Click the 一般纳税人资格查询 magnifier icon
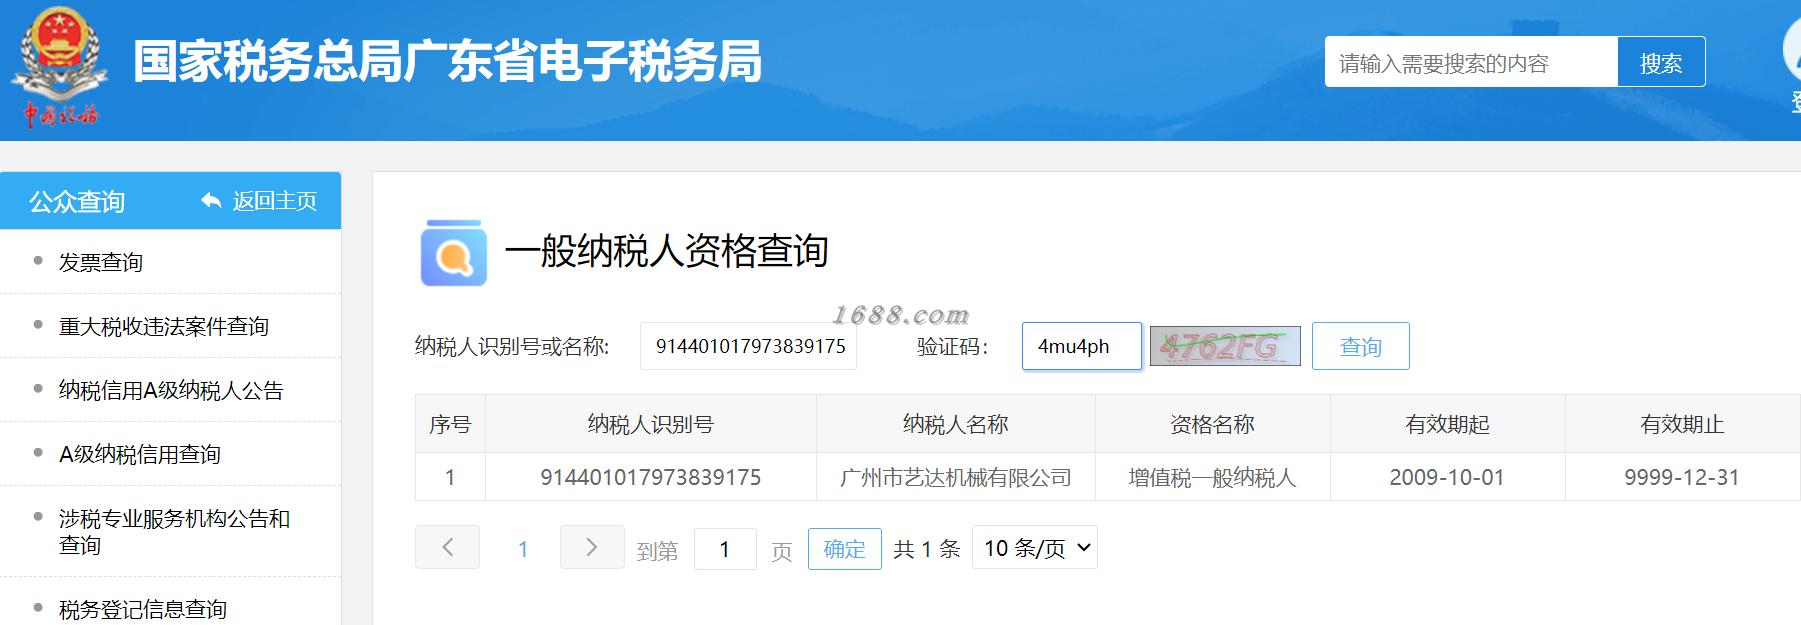 click(454, 252)
